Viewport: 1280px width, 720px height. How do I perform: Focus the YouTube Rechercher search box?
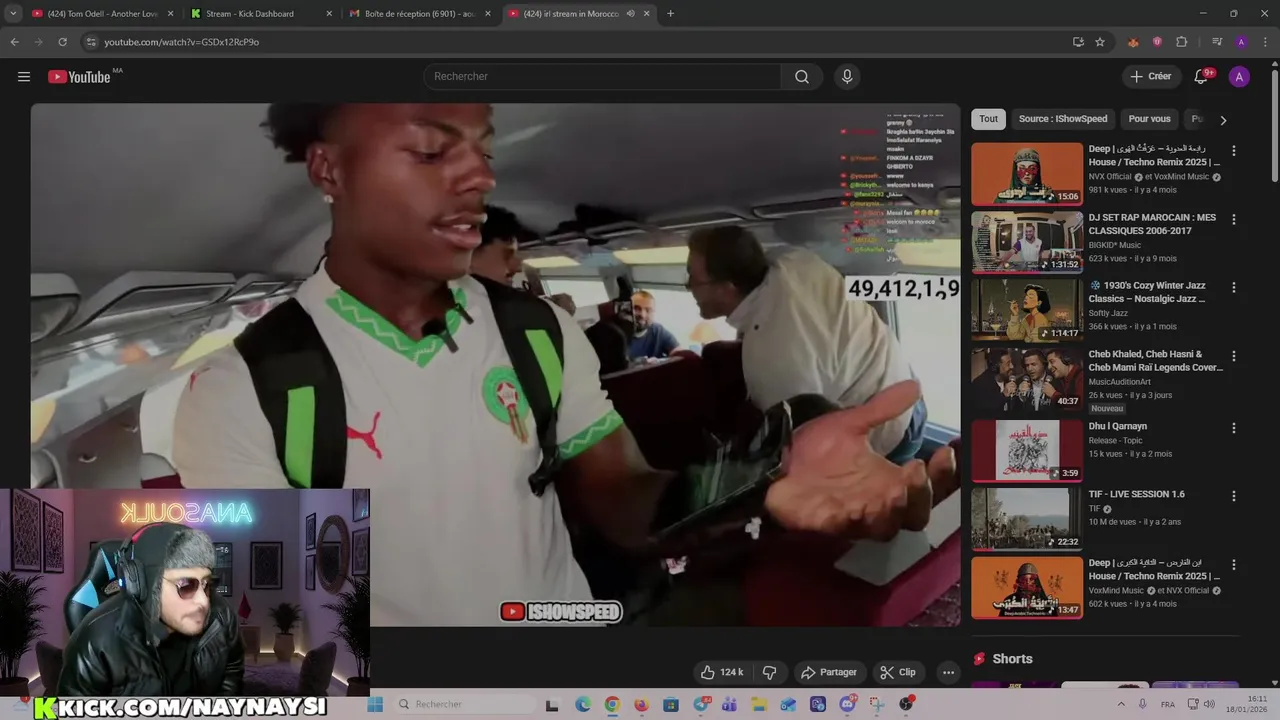click(603, 77)
